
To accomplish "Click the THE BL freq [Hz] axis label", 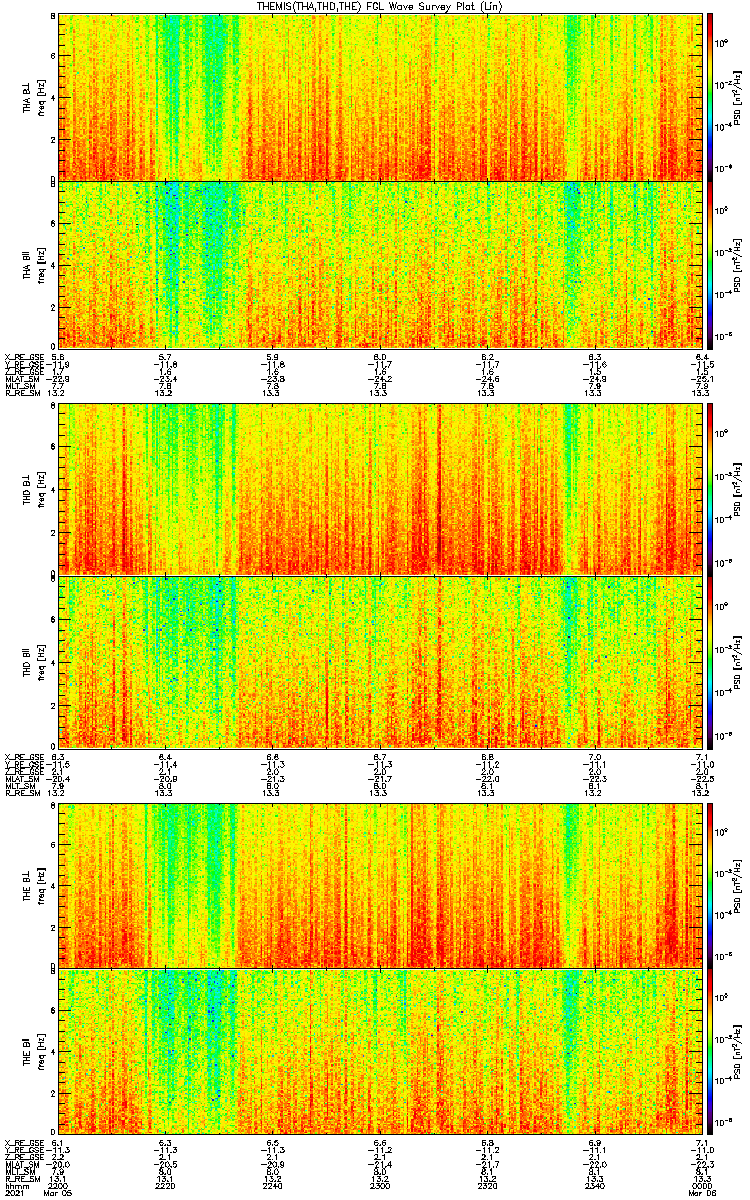I will (41, 884).
